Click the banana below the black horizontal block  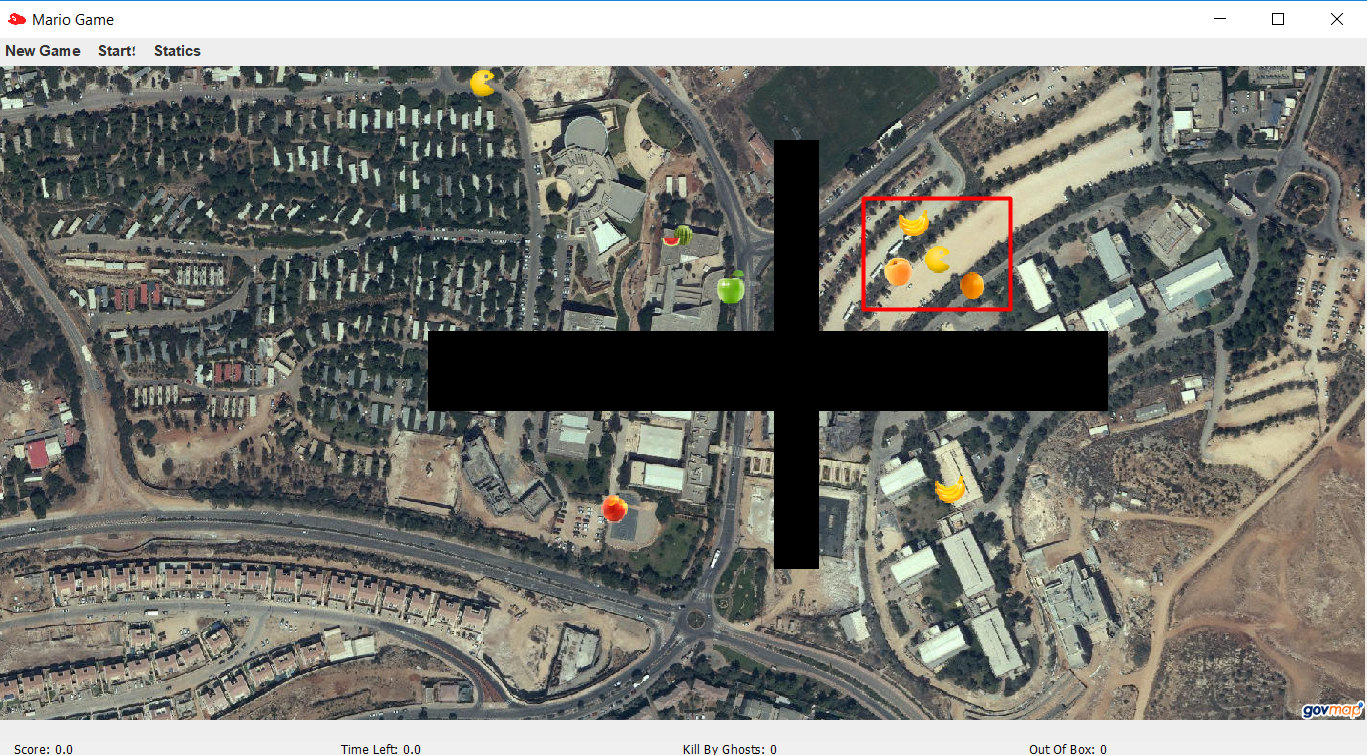pos(950,489)
